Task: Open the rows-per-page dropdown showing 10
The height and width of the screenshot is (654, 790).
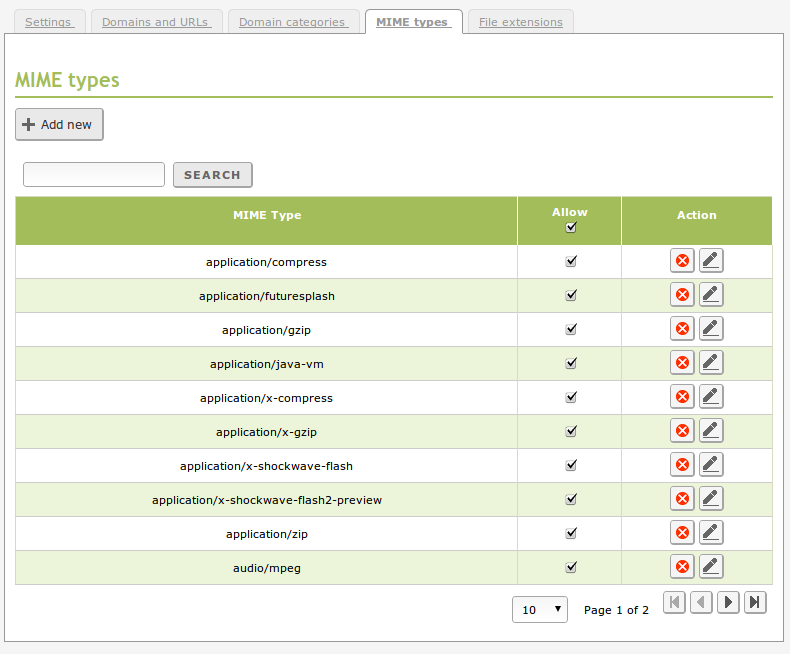Action: 540,610
